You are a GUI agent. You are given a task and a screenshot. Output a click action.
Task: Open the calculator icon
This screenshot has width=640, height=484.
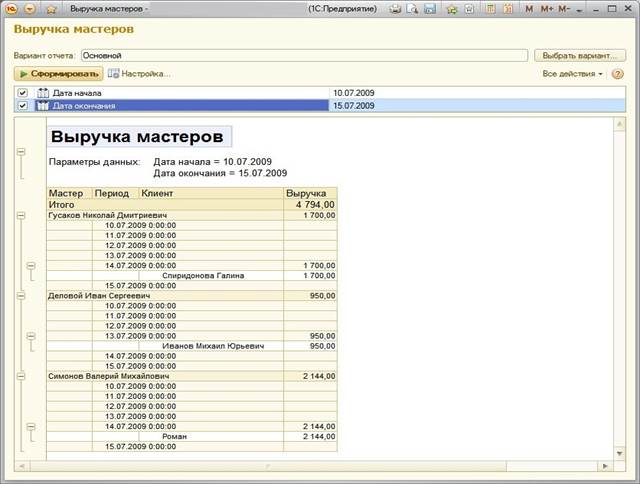point(491,9)
